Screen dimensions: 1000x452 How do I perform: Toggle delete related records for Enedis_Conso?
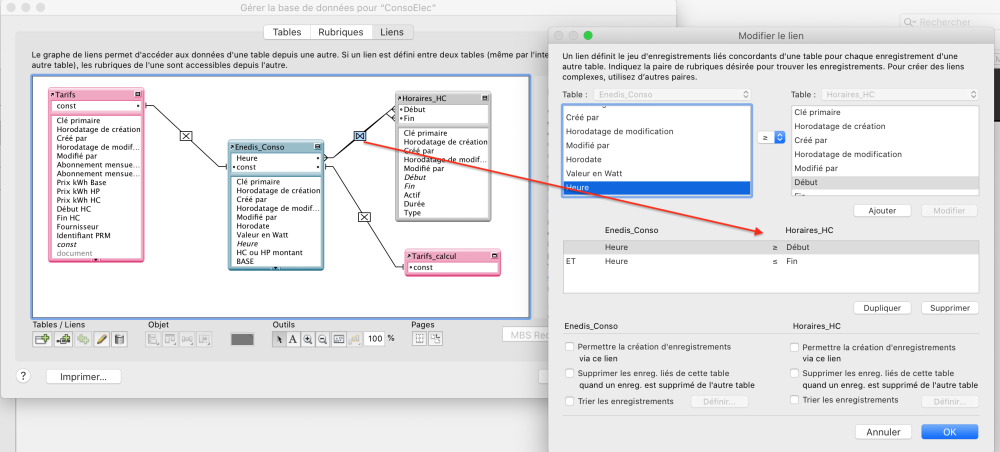point(570,374)
